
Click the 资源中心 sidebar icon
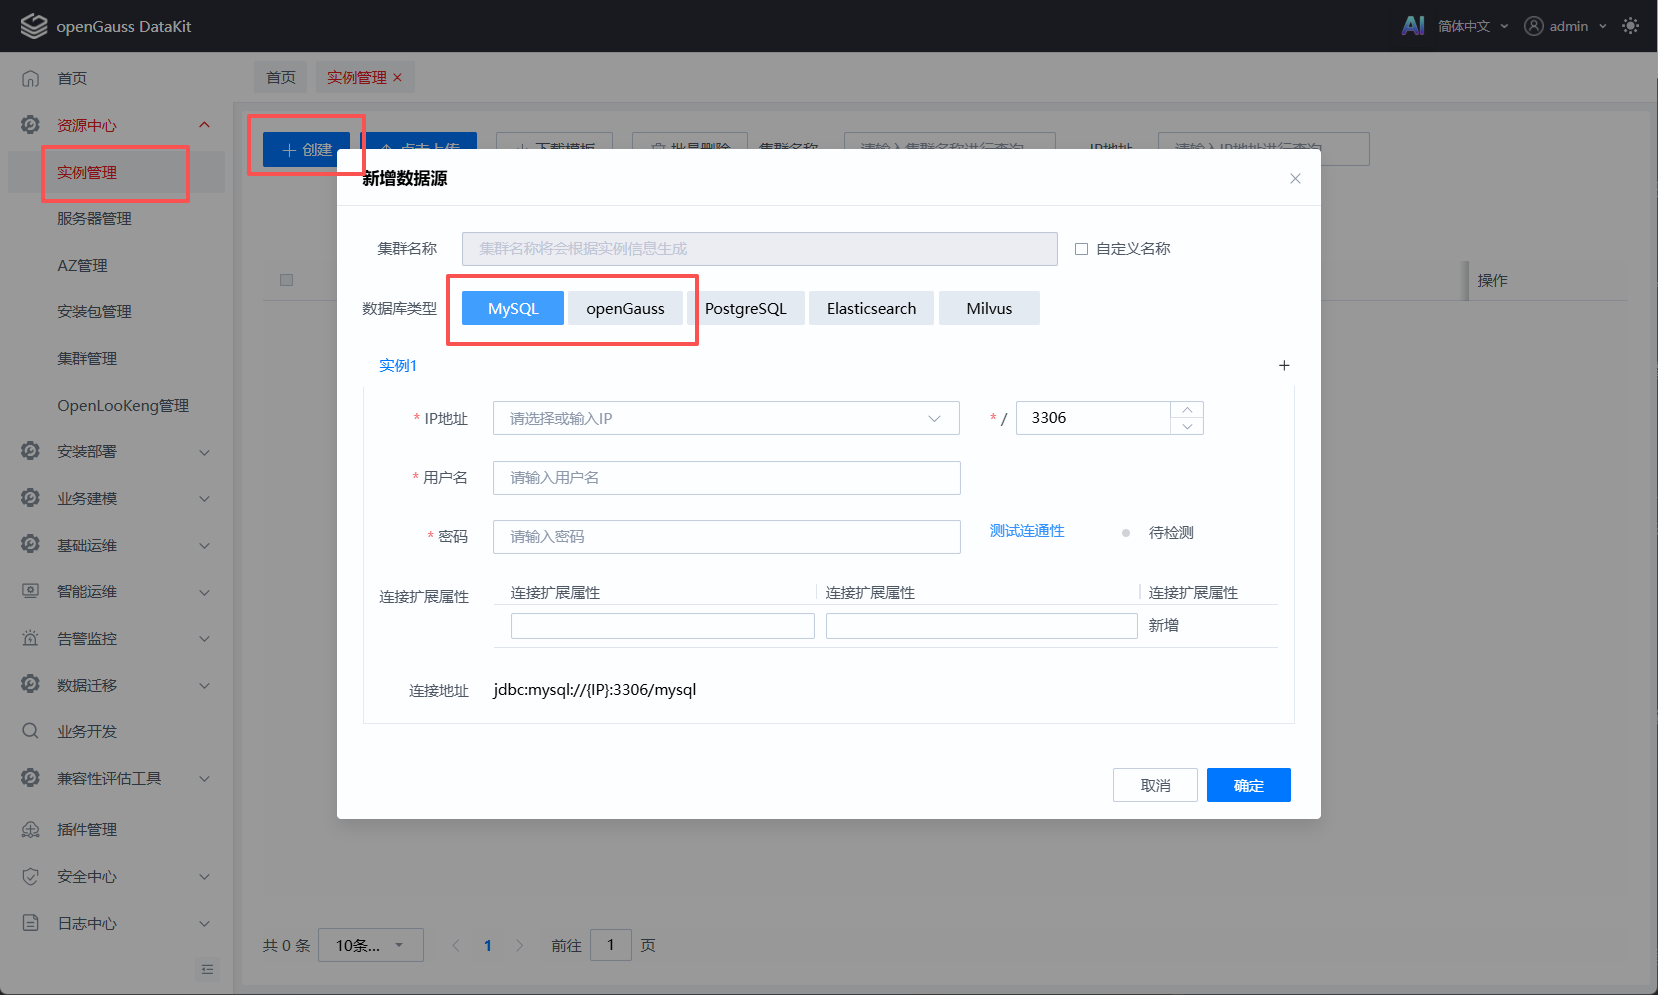click(31, 125)
